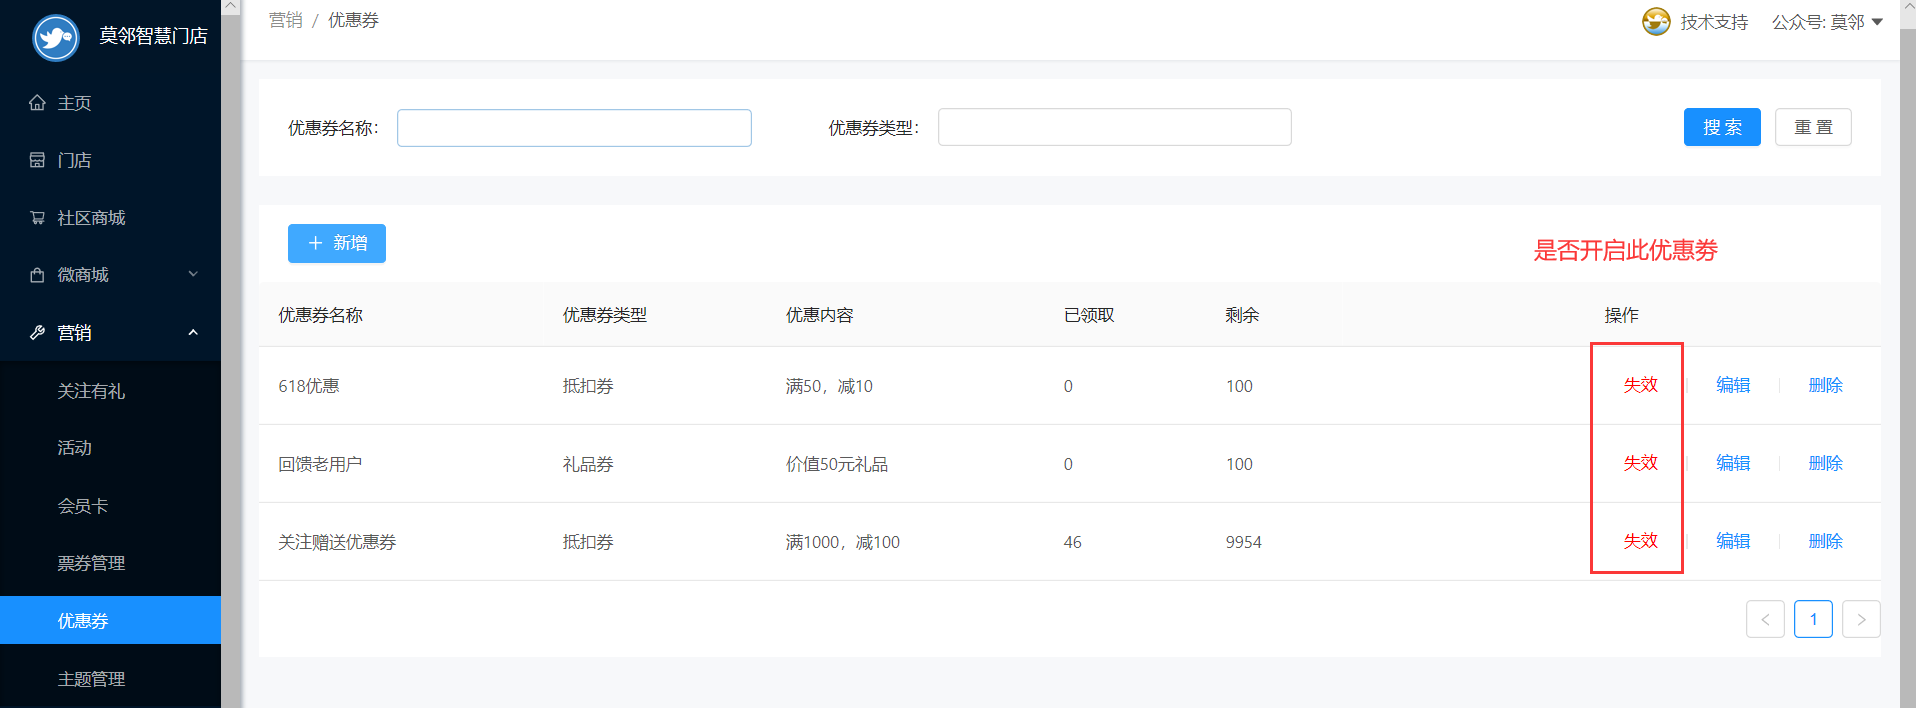Select 票券管理 submenu item
1916x708 pixels.
click(x=110, y=563)
